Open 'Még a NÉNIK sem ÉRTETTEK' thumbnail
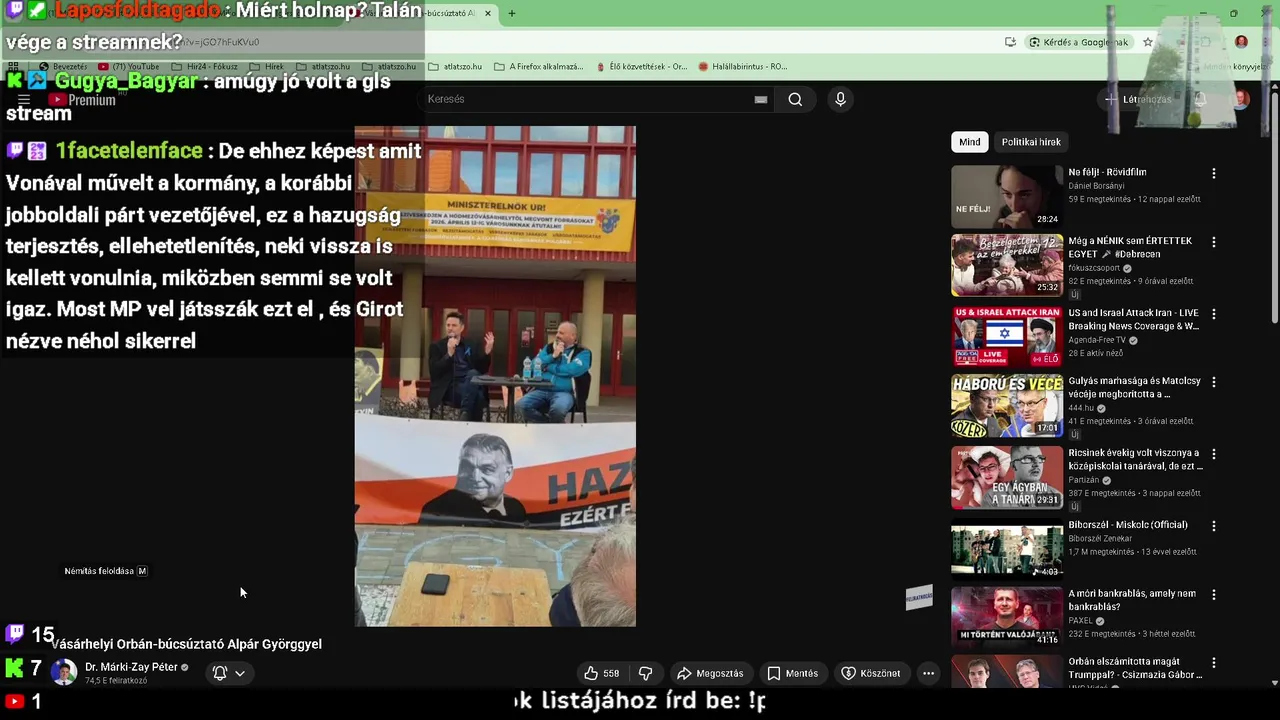This screenshot has width=1280, height=720. pyautogui.click(x=1007, y=265)
